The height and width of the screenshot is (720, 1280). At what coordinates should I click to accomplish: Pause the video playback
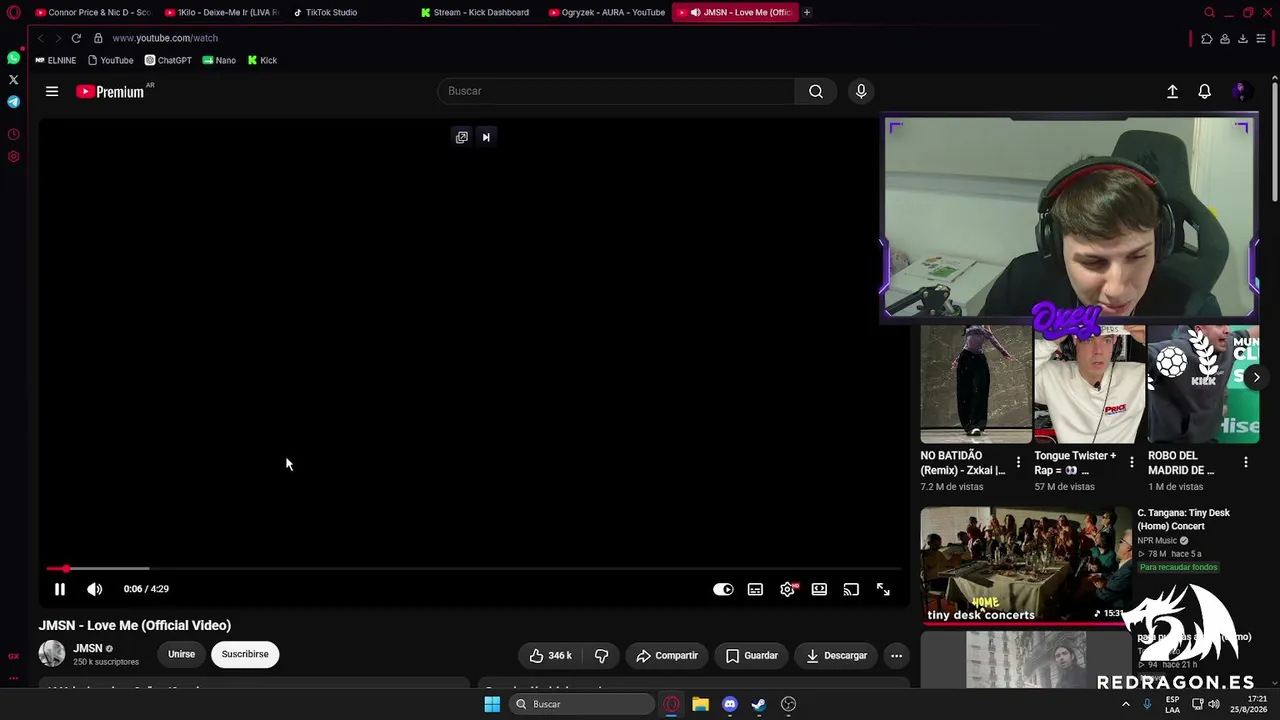[x=60, y=589]
